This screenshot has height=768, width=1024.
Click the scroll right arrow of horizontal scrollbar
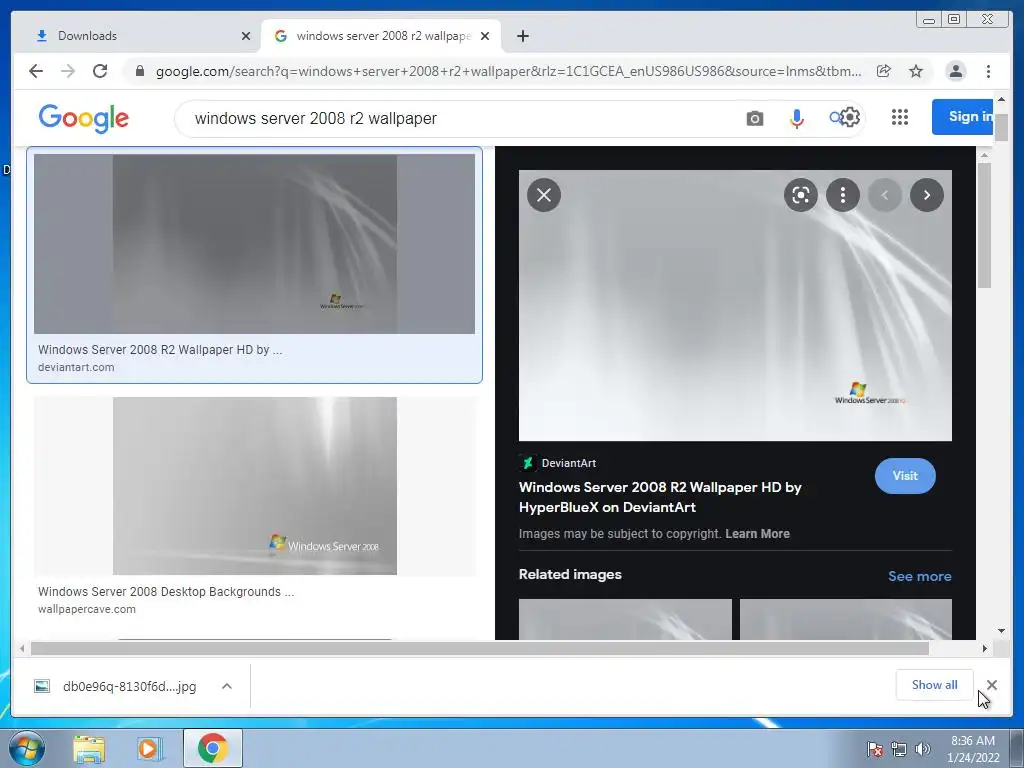[x=985, y=648]
